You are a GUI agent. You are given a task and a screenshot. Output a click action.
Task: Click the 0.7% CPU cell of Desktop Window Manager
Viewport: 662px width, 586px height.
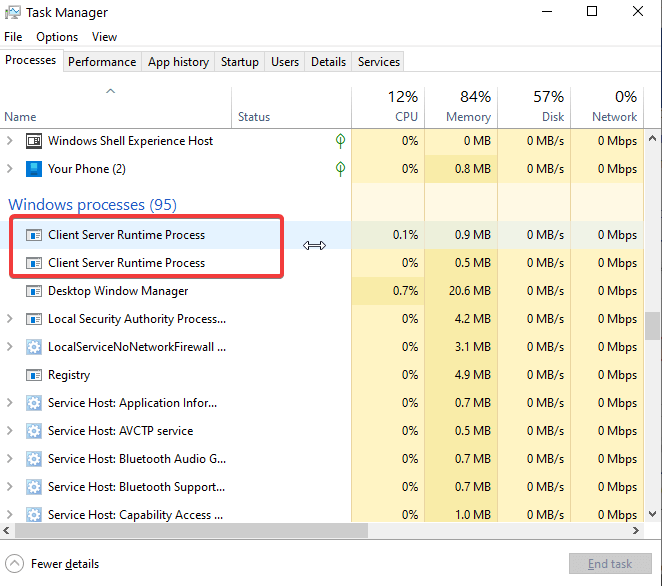(x=388, y=291)
